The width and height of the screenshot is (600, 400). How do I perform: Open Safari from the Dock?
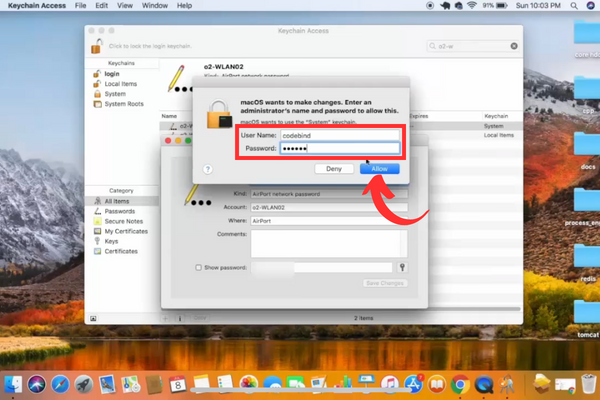60,384
